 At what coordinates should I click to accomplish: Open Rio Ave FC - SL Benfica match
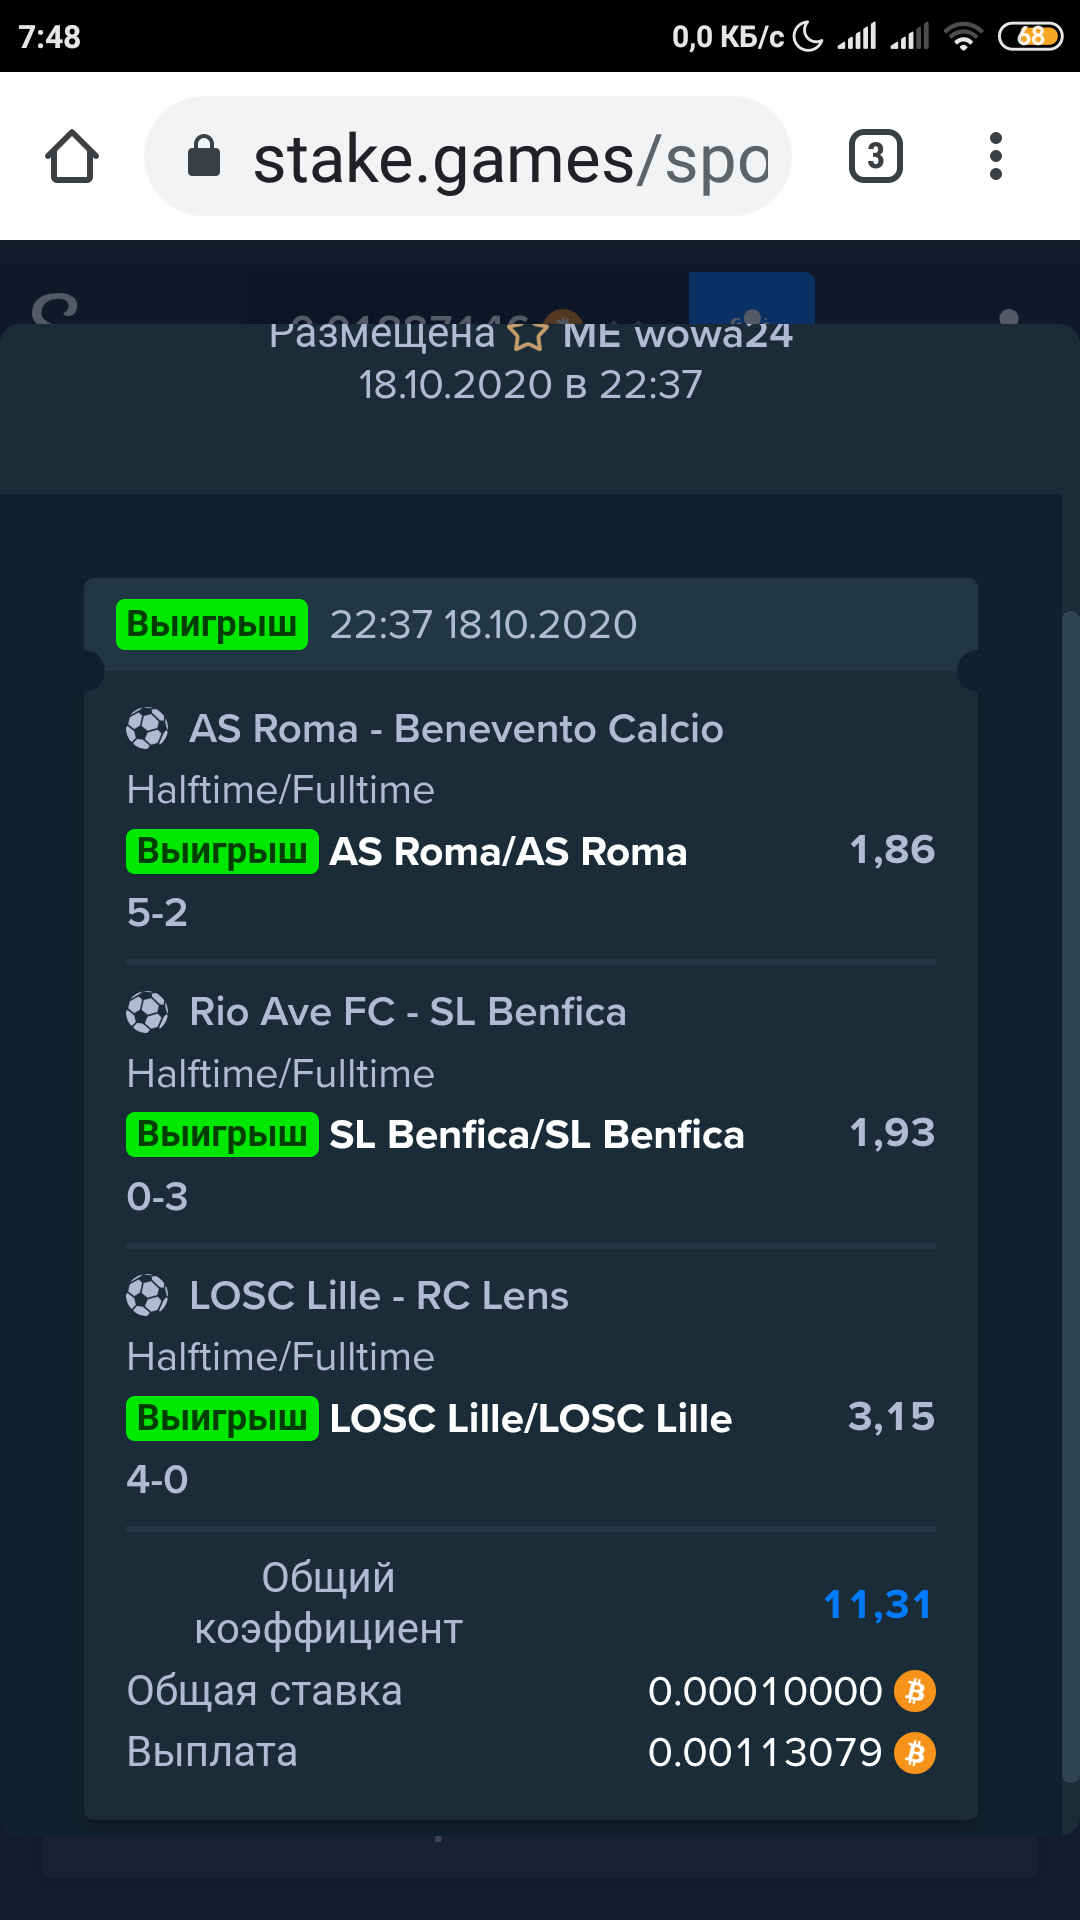(408, 1012)
